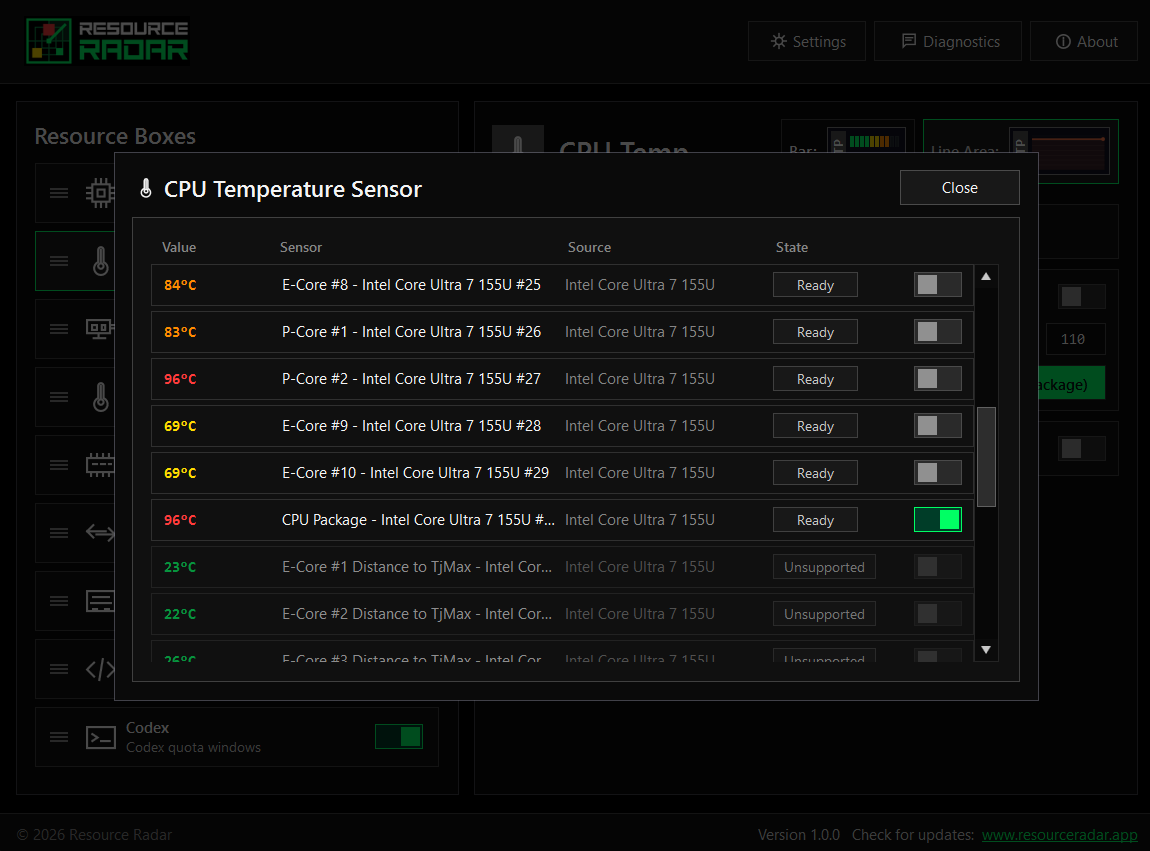Click the 110 value input field

point(1074,339)
